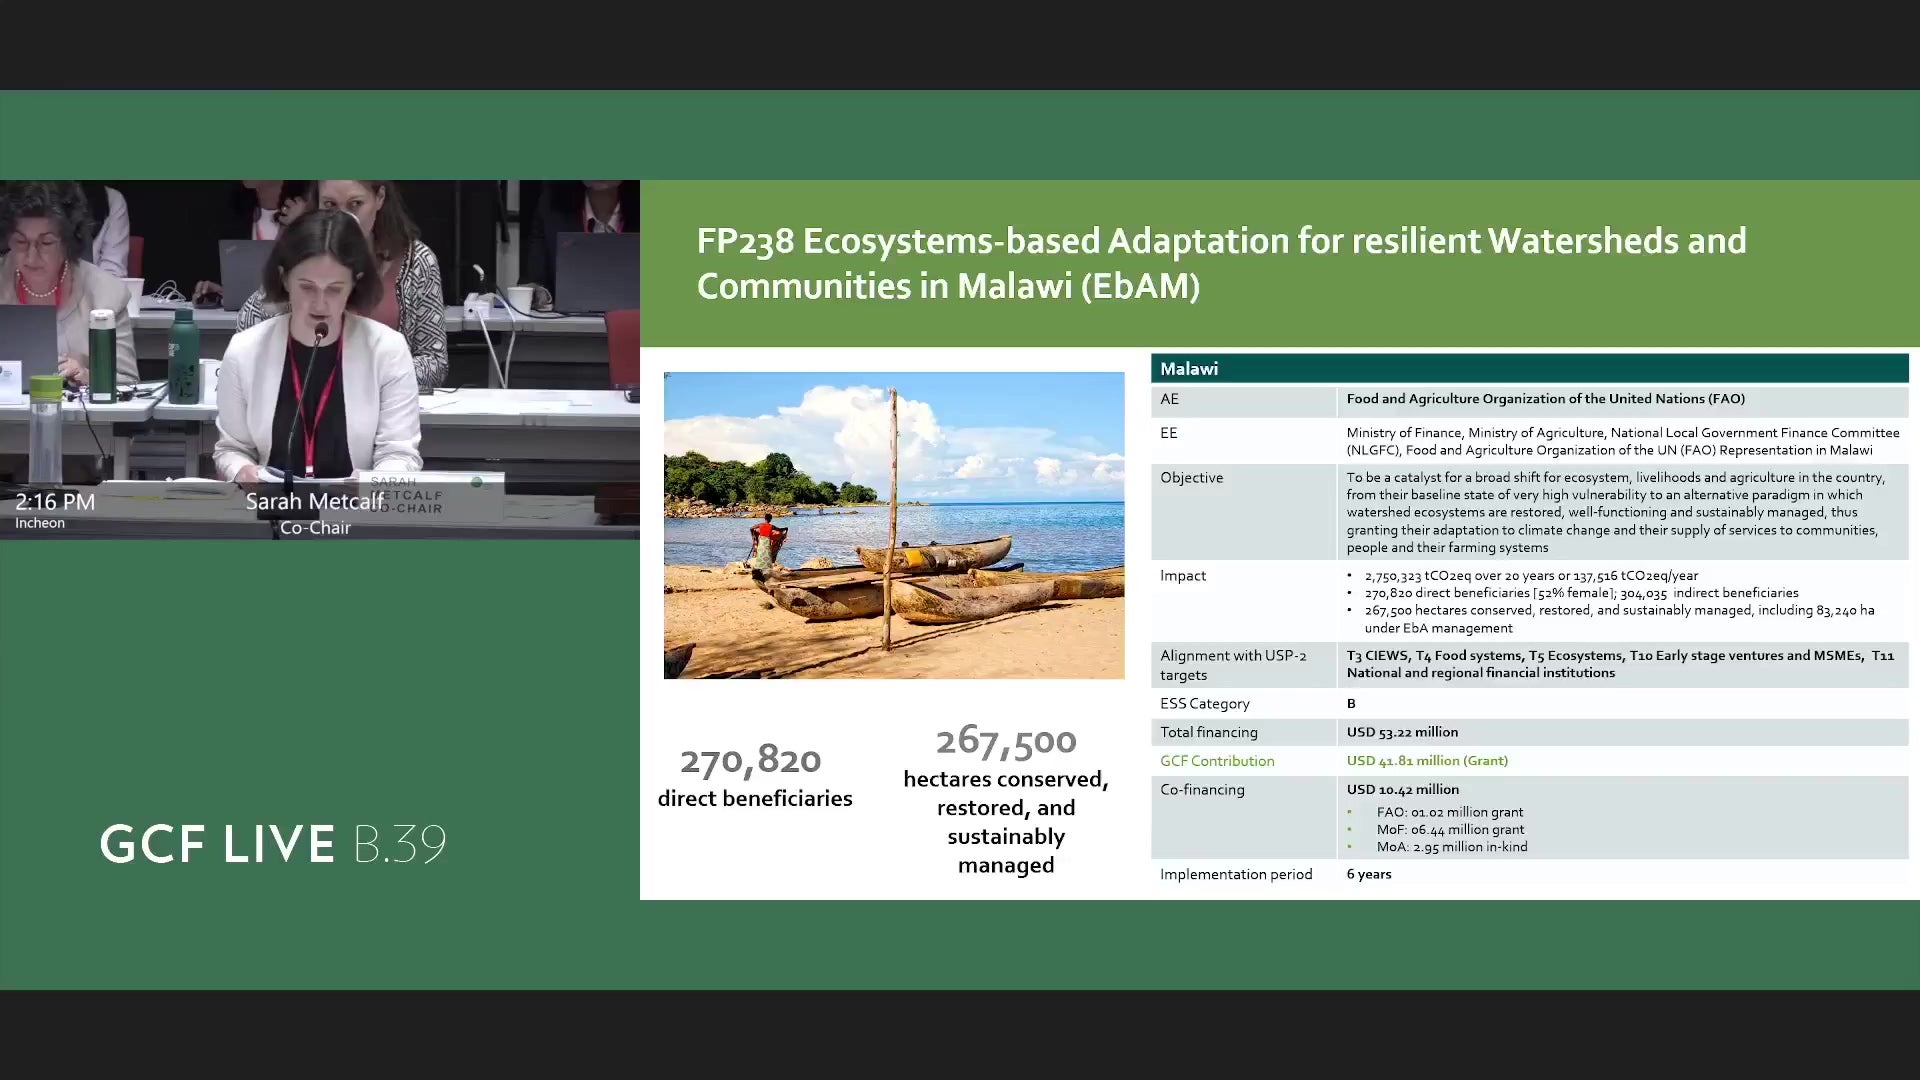Screen dimensions: 1920x1080
Task: Click the '267,500 hectares conserved' bullet in the table
Action: click(x=1619, y=619)
